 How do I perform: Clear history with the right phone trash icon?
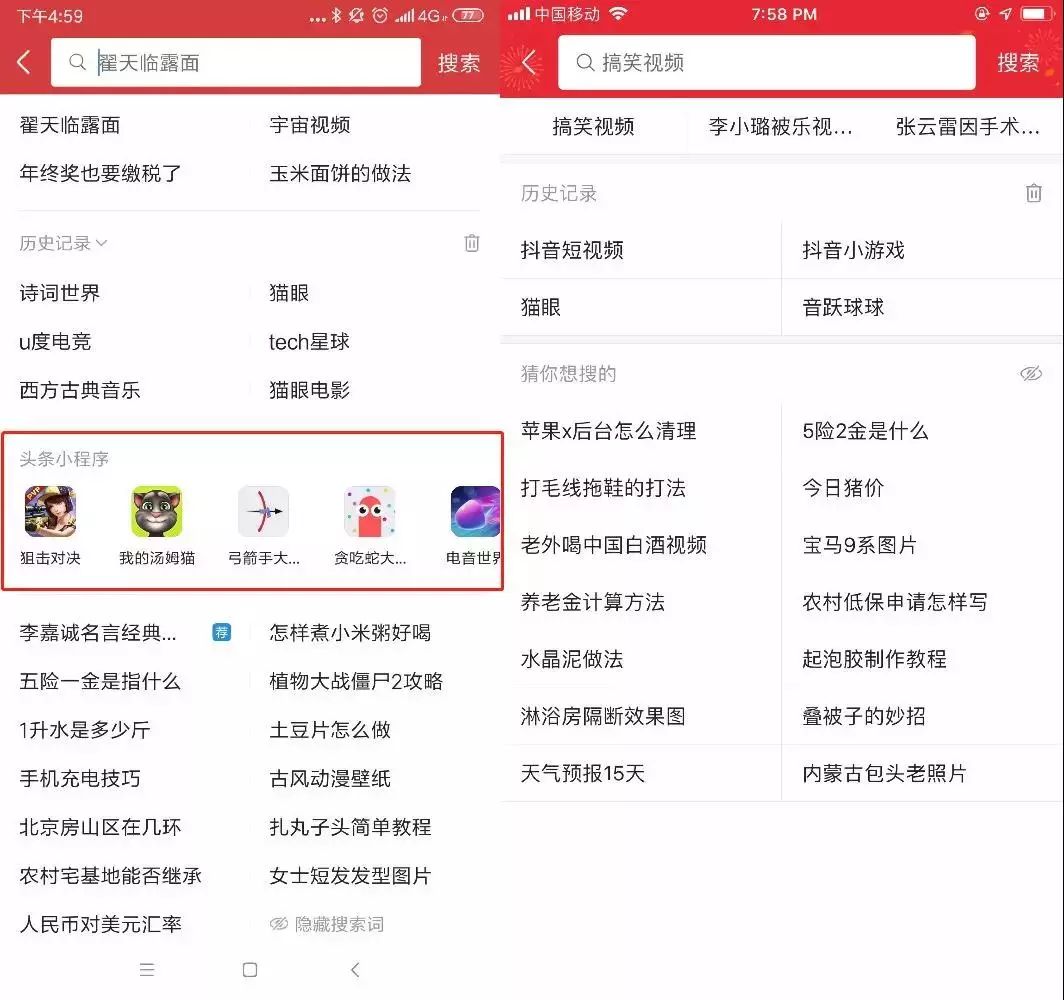tap(1033, 193)
